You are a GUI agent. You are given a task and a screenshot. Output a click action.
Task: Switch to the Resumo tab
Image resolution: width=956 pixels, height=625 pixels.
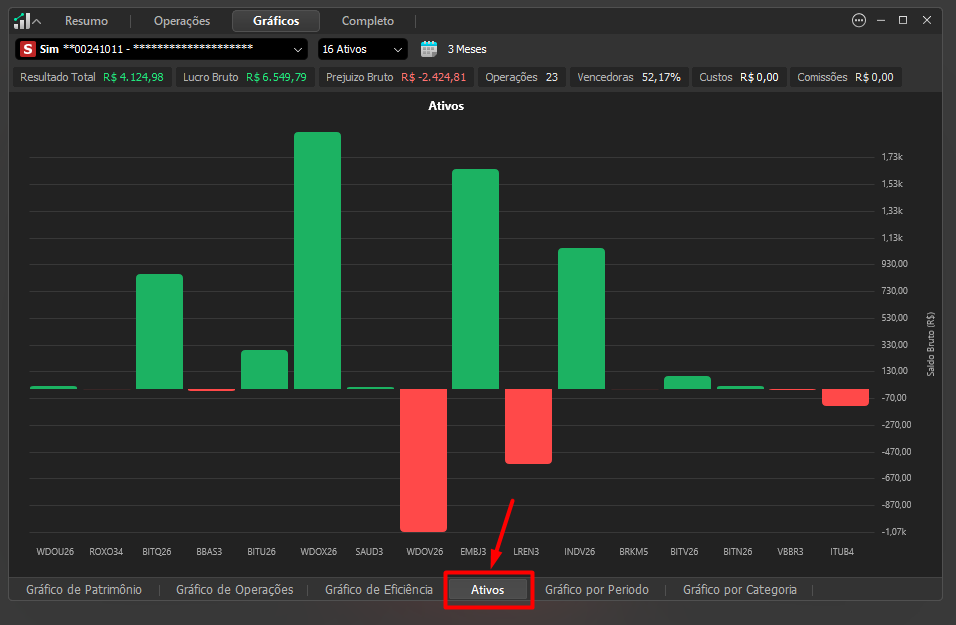[87, 21]
